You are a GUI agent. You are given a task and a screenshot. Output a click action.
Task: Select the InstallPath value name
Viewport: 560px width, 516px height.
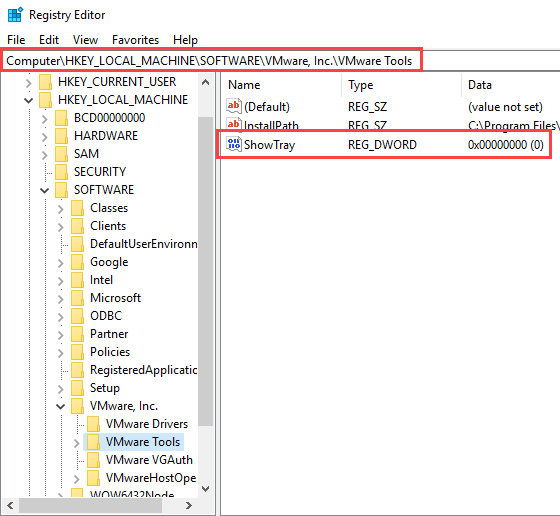pyautogui.click(x=271, y=125)
